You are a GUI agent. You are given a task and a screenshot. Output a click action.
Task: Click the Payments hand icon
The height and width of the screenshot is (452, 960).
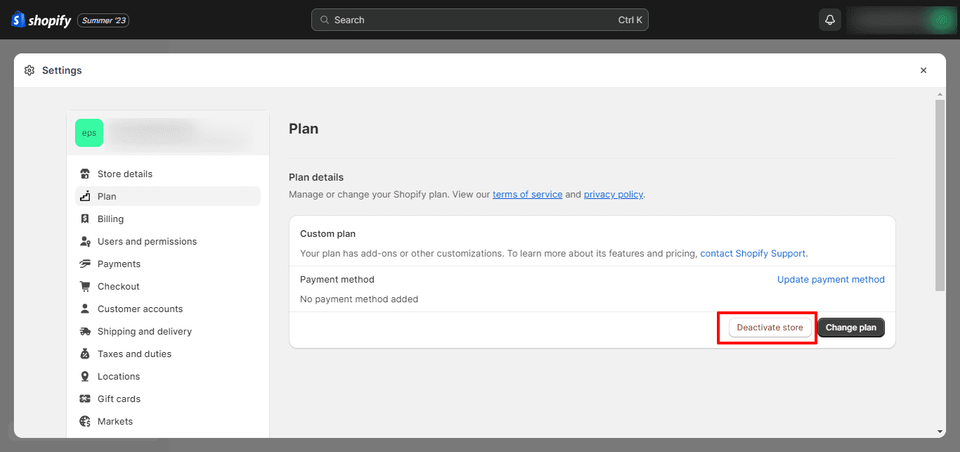click(x=86, y=264)
